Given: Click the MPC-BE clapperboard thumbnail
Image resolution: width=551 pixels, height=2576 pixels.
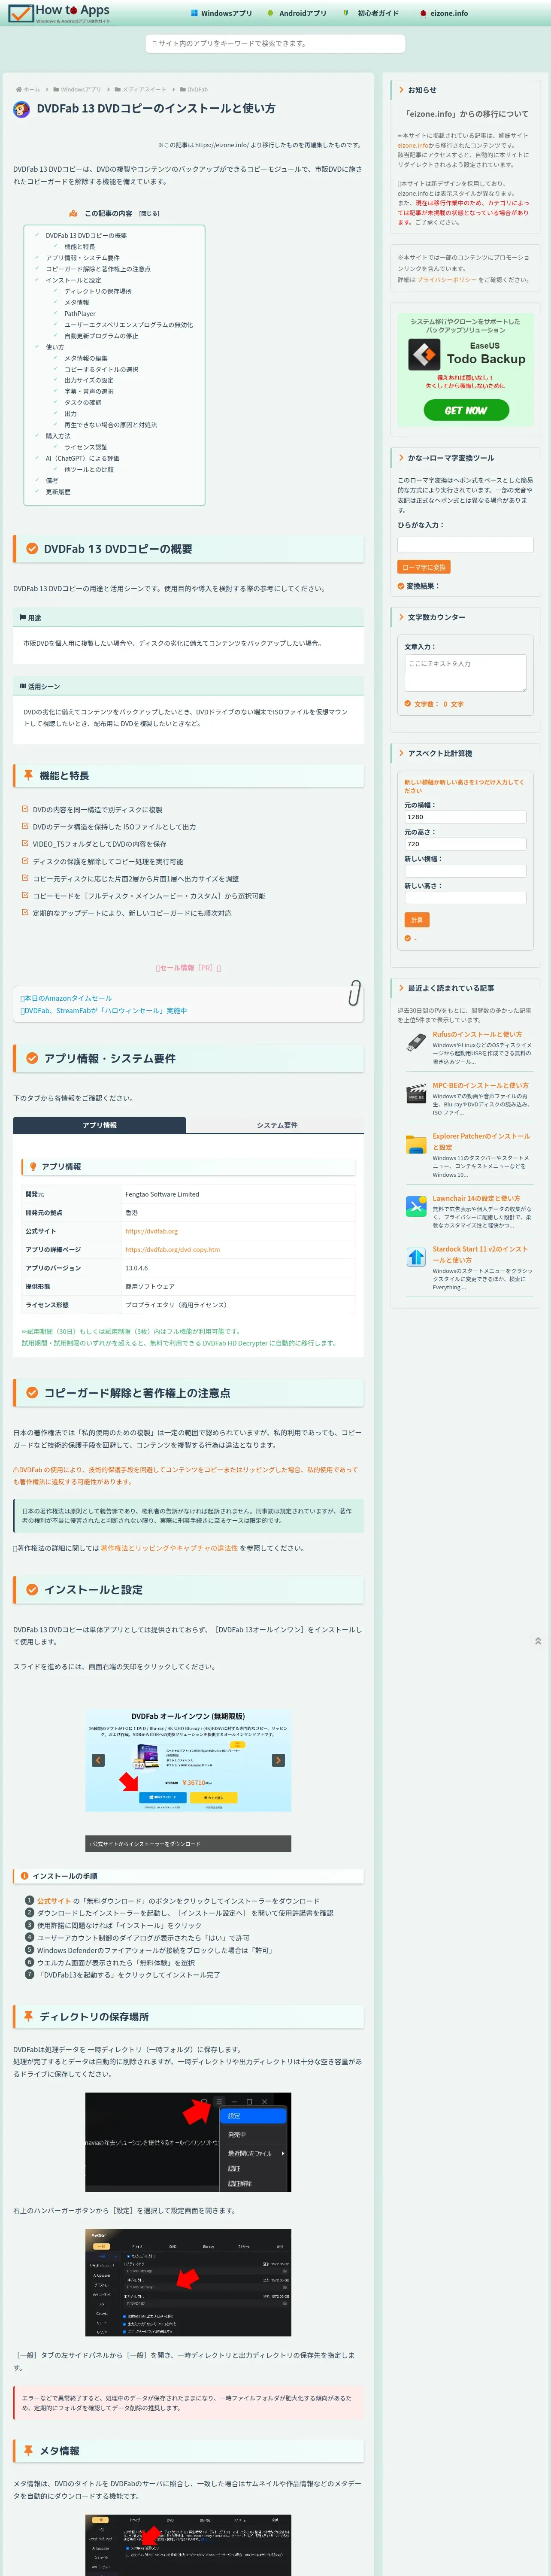Looking at the screenshot, I should point(416,1095).
